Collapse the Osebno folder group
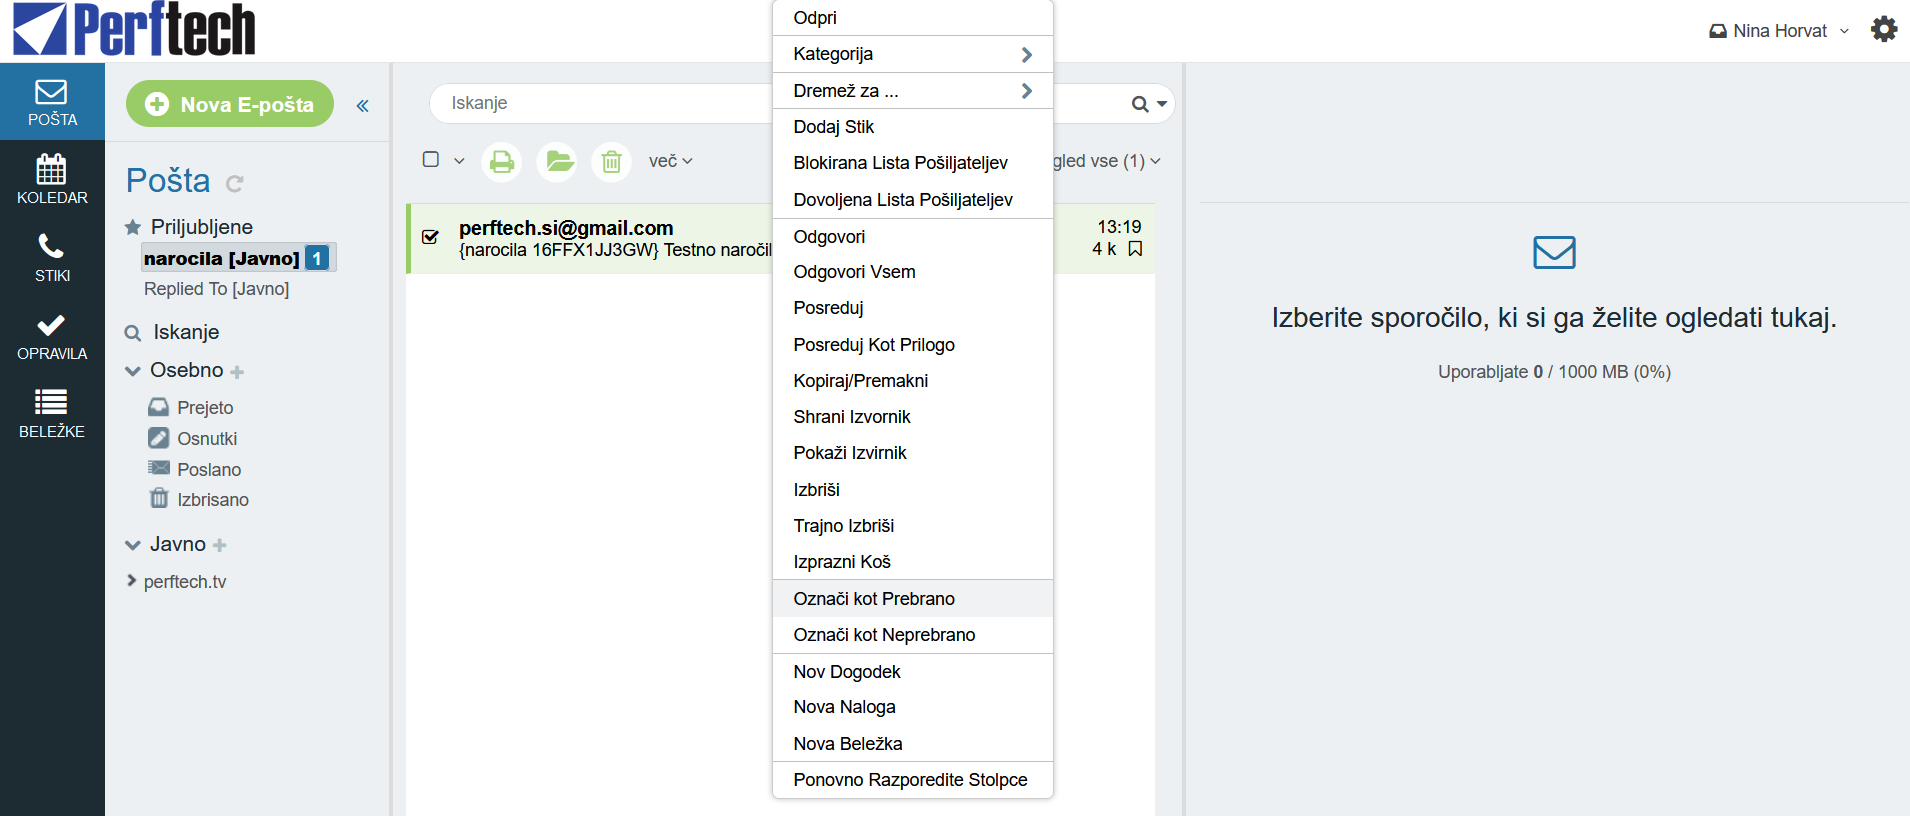The height and width of the screenshot is (816, 1910). 132,371
